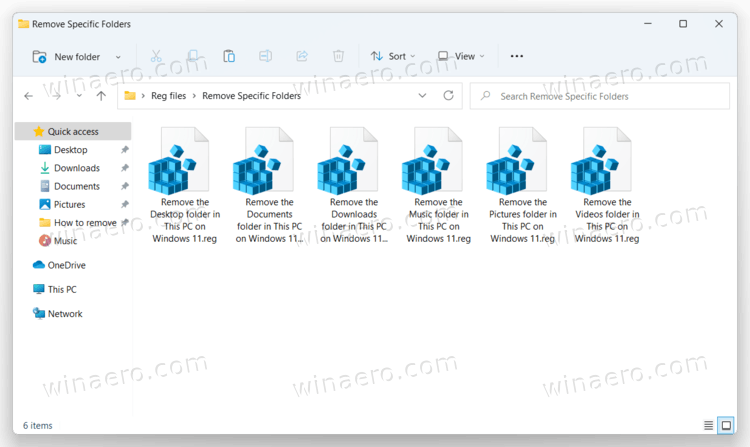Viewport: 750px width, 447px height.
Task: Open recent locations dropdown arrow
Action: point(79,96)
